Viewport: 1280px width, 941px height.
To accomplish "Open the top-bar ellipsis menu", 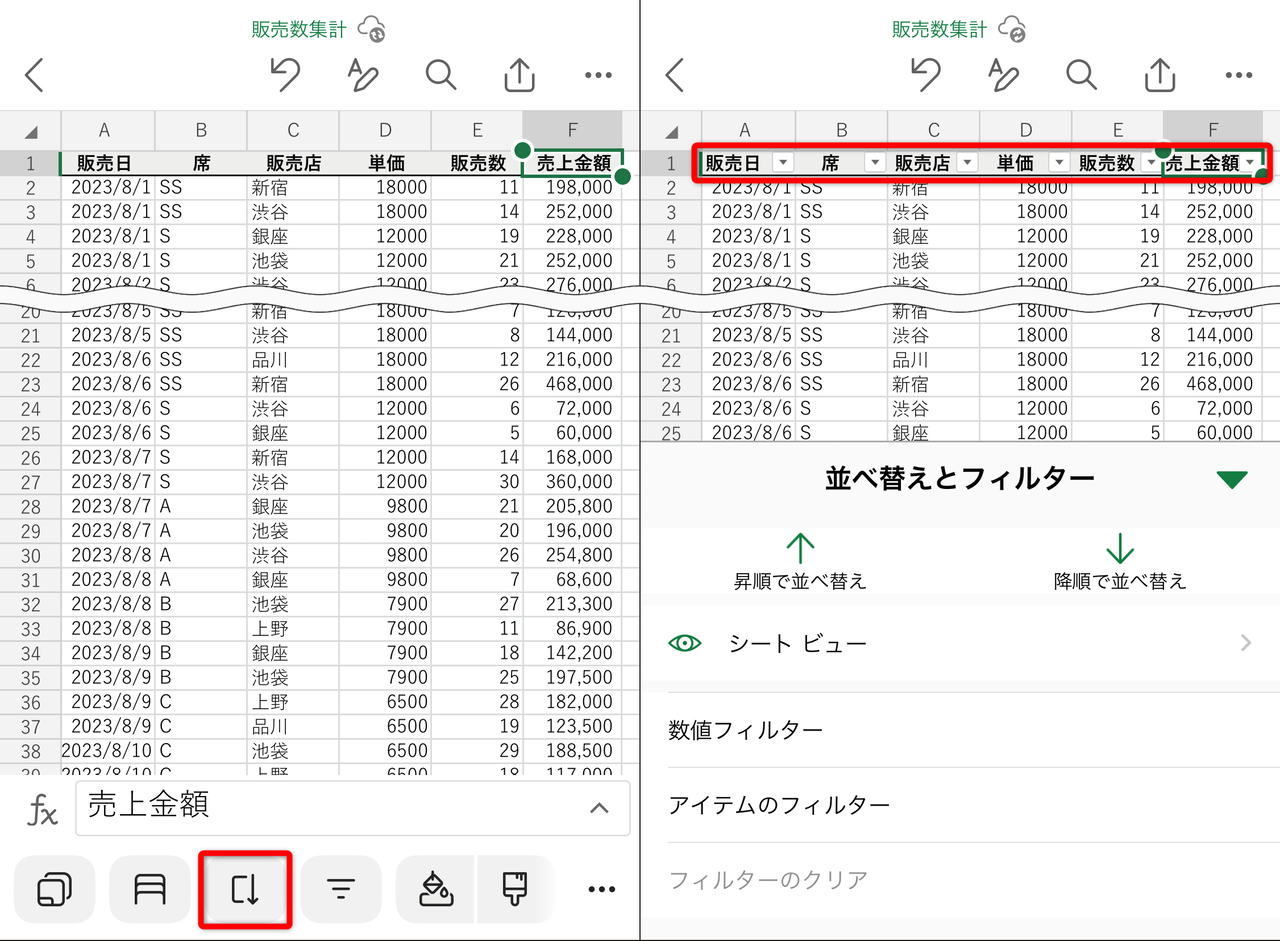I will pos(598,75).
